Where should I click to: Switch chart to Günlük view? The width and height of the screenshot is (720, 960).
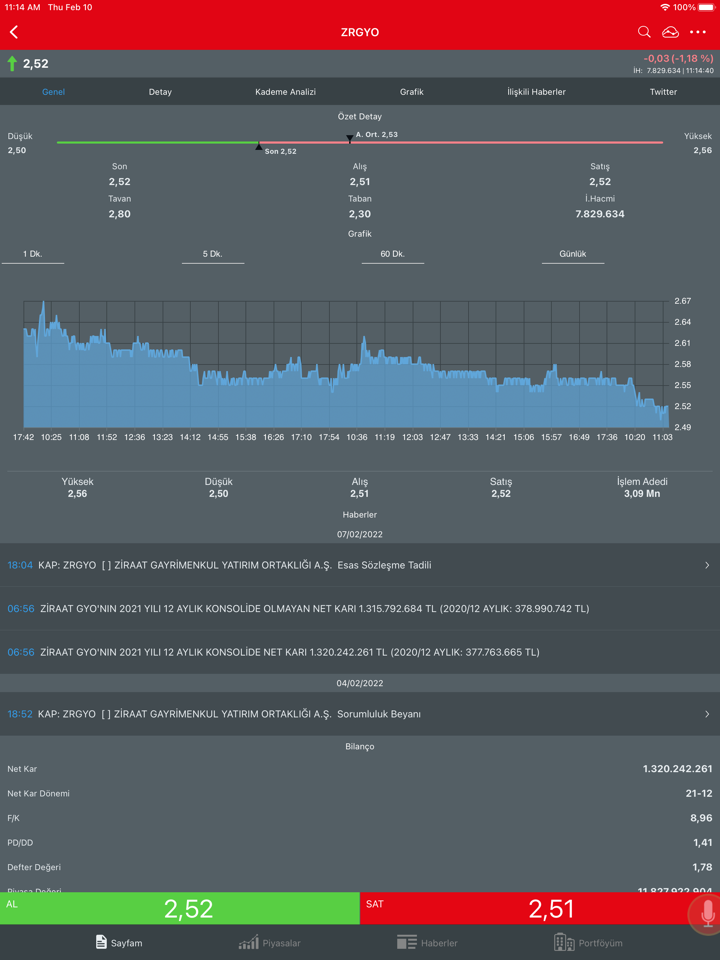pyautogui.click(x=572, y=254)
